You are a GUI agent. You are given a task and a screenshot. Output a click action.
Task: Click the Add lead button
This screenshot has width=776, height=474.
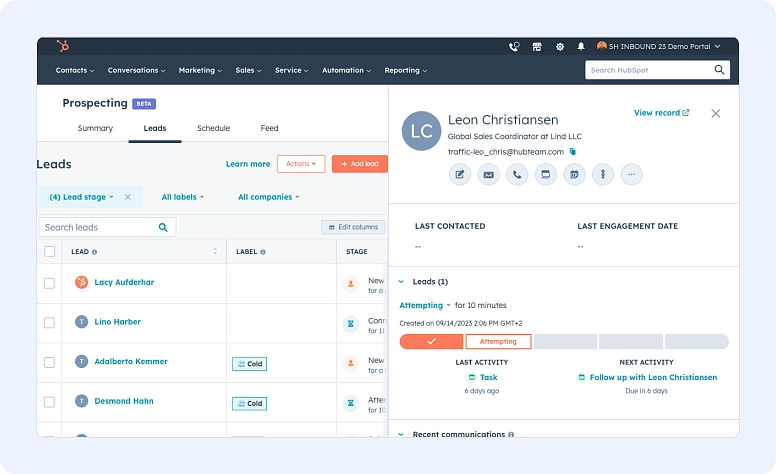[359, 164]
